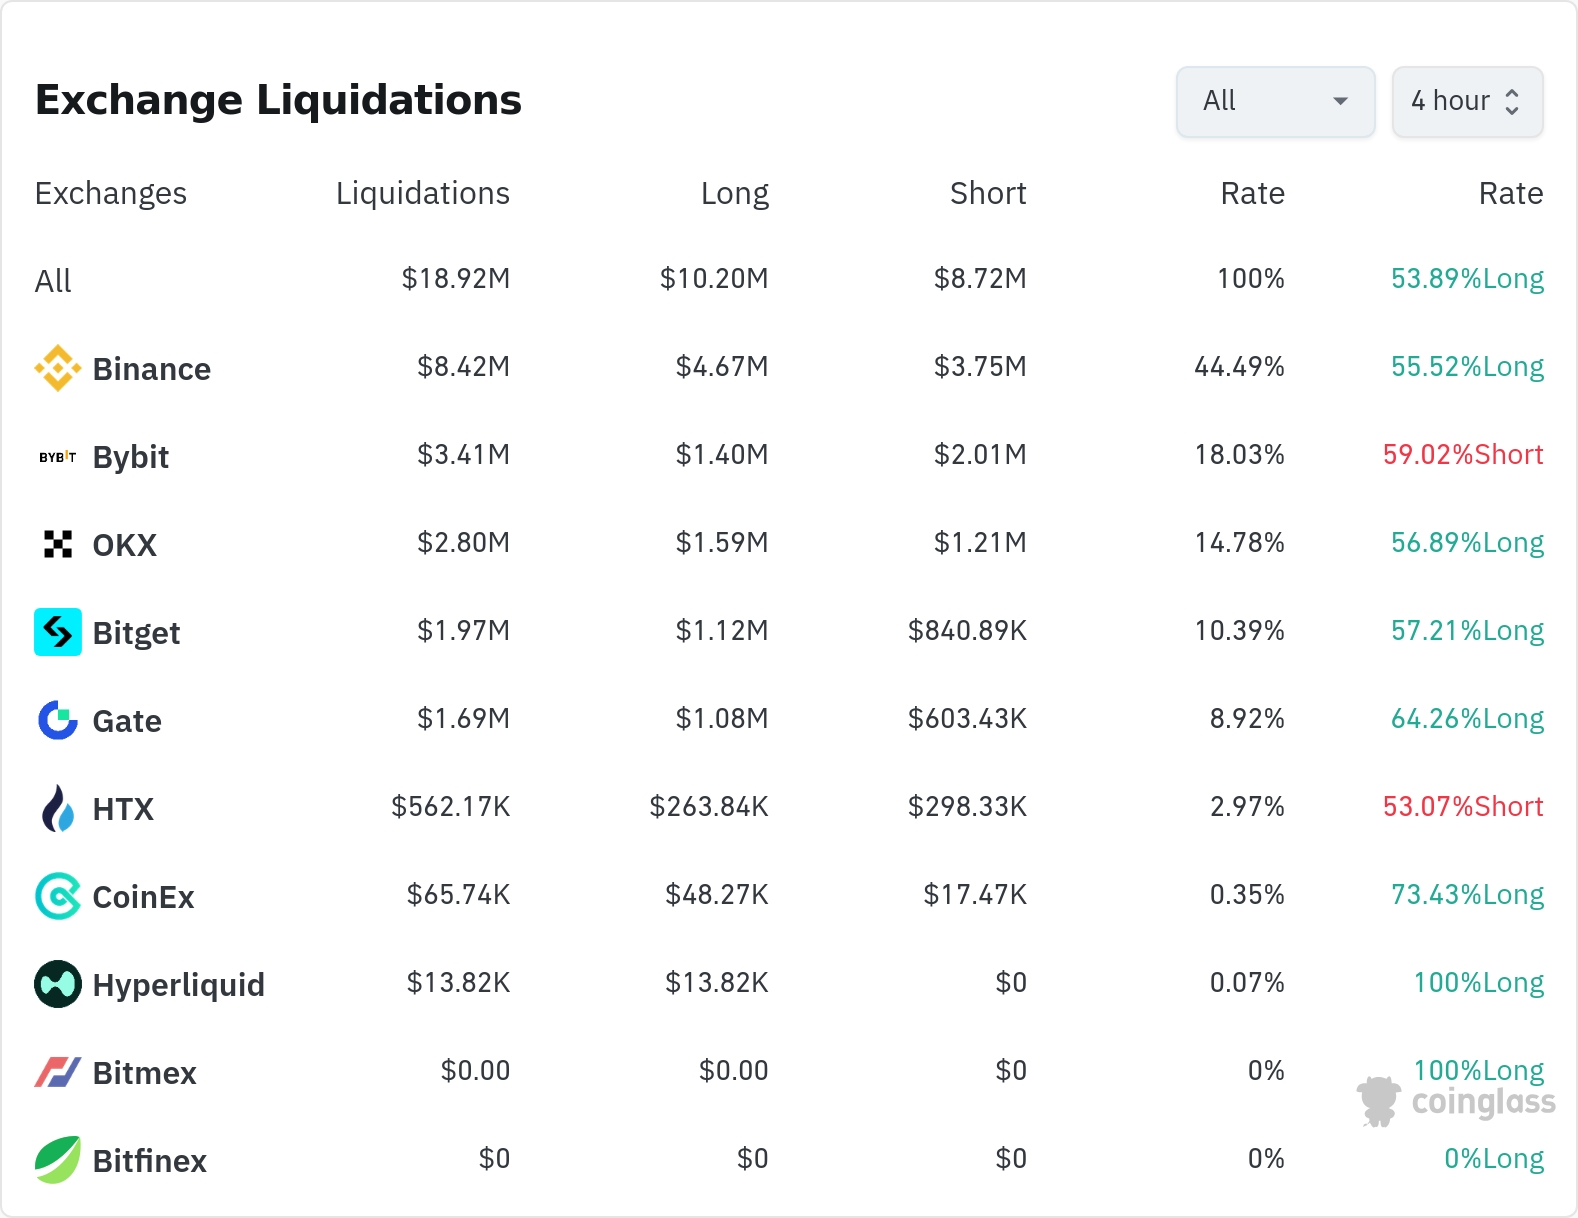Click the Bitget cyan logo icon
The width and height of the screenshot is (1578, 1218).
pyautogui.click(x=58, y=632)
